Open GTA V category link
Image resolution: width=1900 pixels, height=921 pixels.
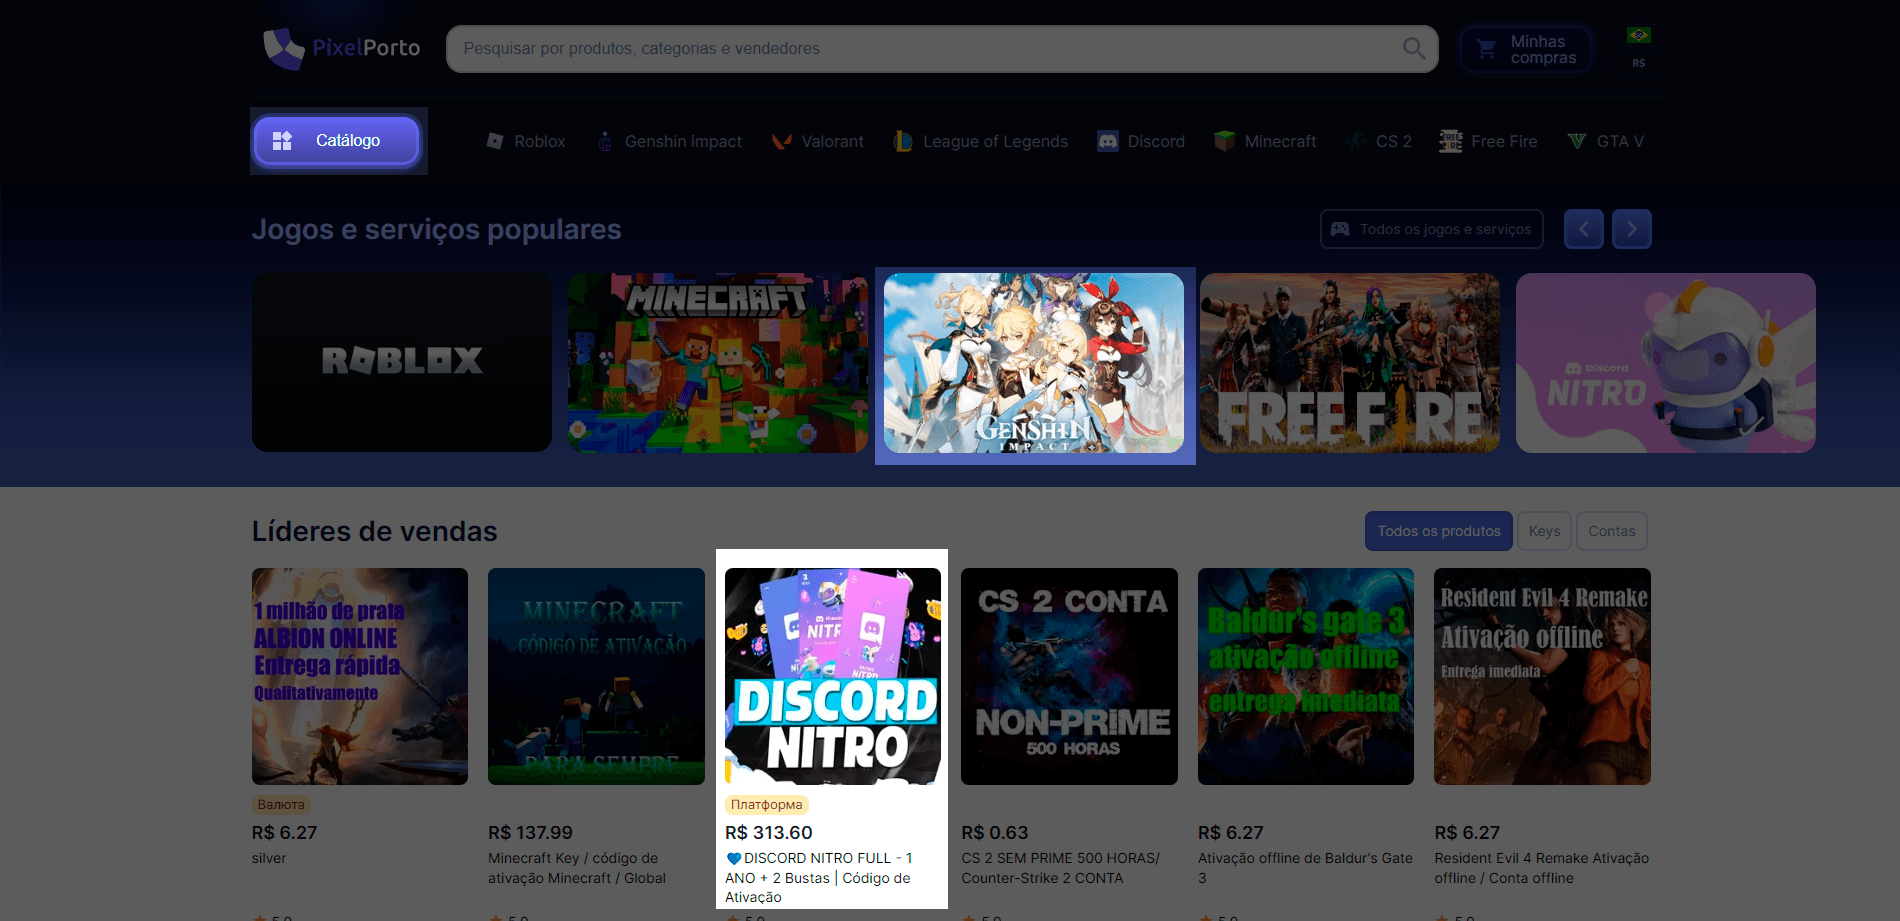pos(1606,142)
